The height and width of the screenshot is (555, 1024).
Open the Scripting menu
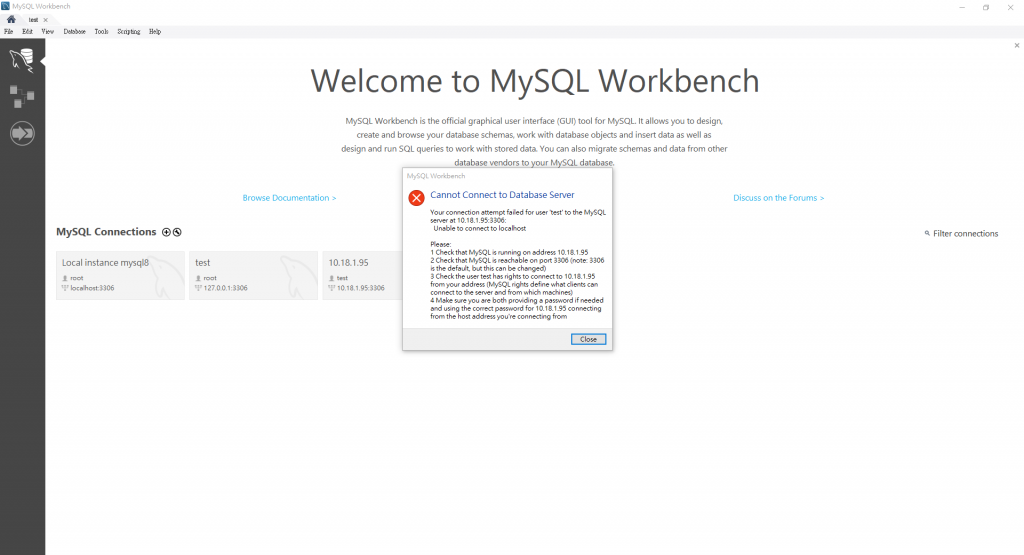(129, 31)
